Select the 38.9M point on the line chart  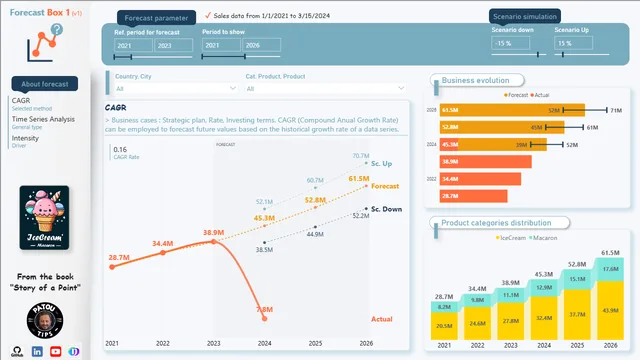coord(213,242)
